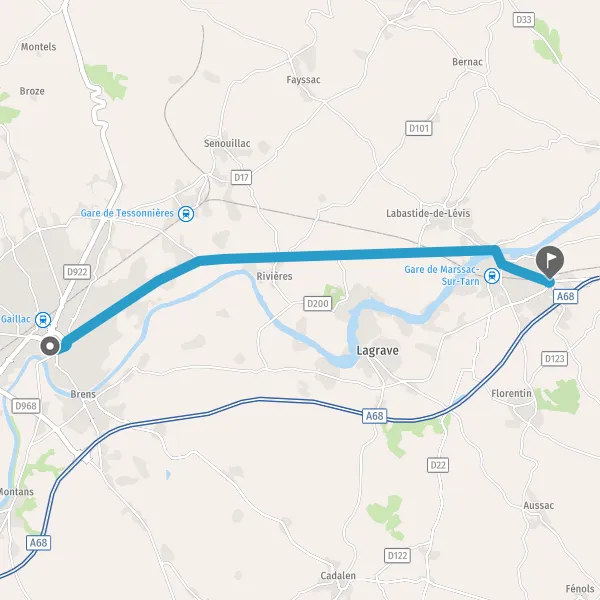Click the D17 road label near Senouillac
Image resolution: width=600 pixels, height=600 pixels.
(241, 178)
